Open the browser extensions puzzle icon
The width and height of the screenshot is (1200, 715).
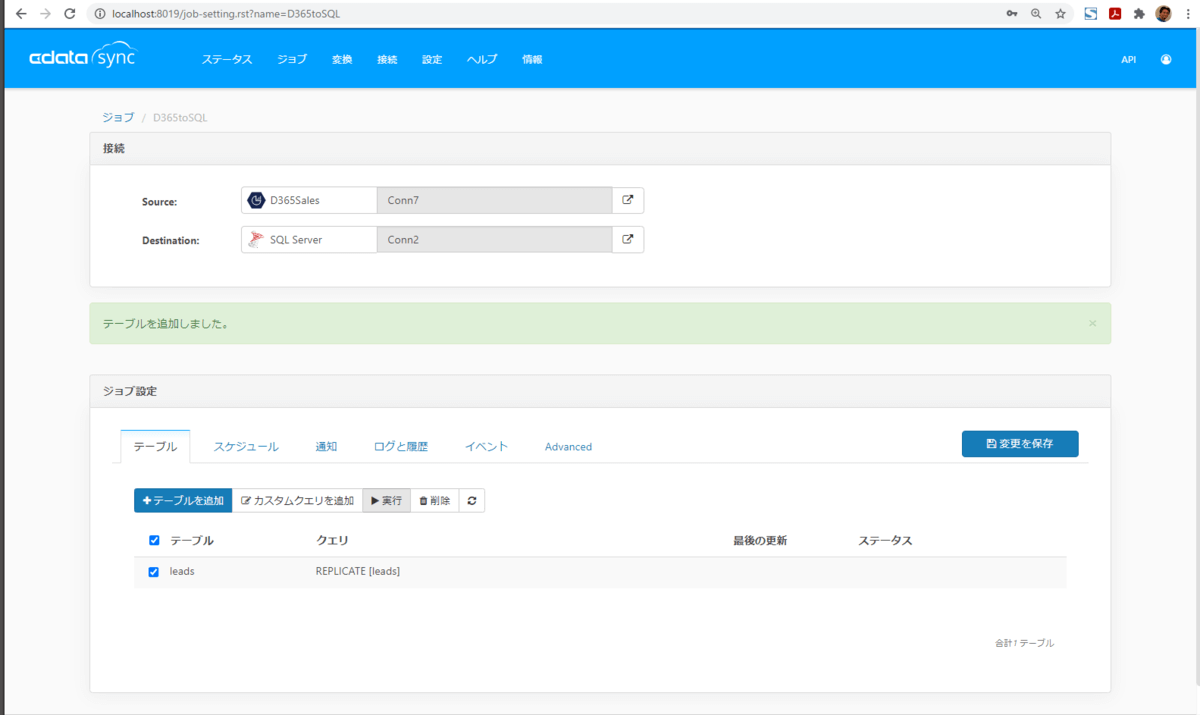[1139, 14]
